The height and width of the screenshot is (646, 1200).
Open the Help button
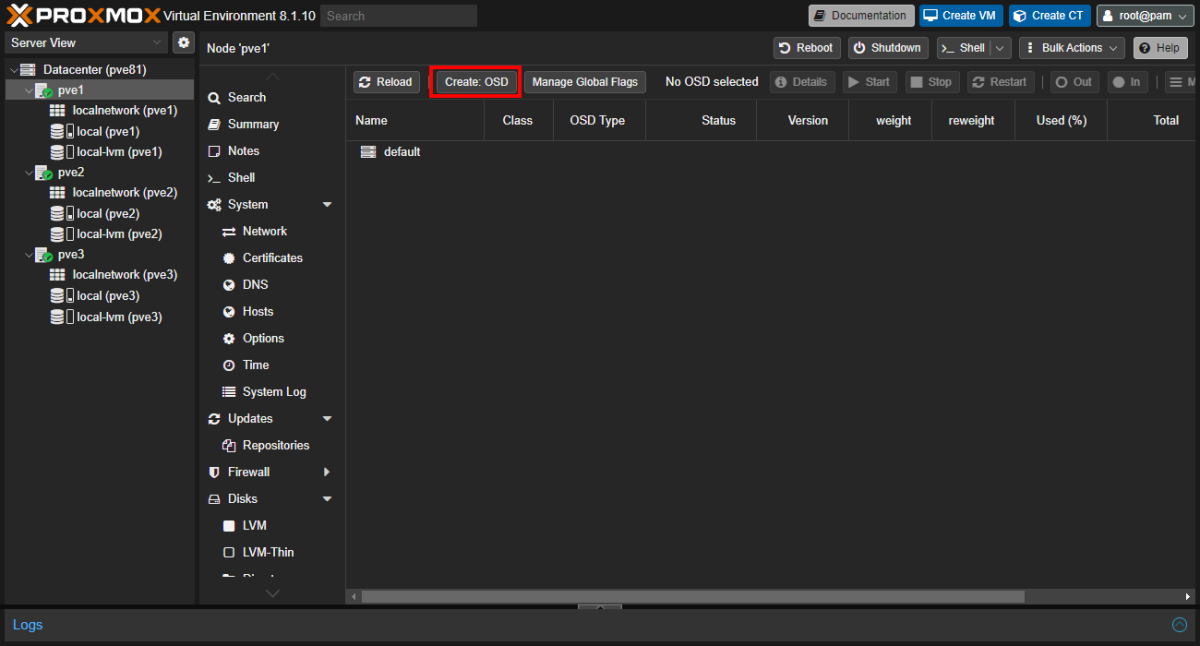point(1160,48)
